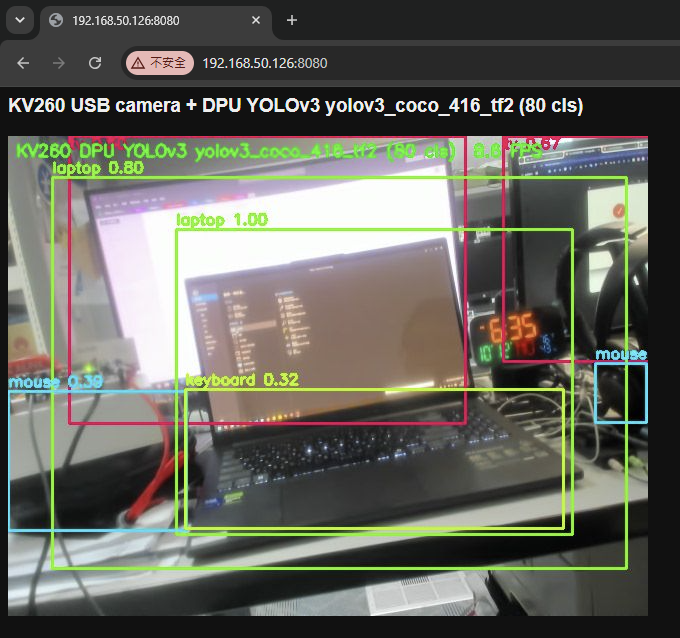This screenshot has width=680, height=638.
Task: Open a new browser tab
Action: (292, 20)
